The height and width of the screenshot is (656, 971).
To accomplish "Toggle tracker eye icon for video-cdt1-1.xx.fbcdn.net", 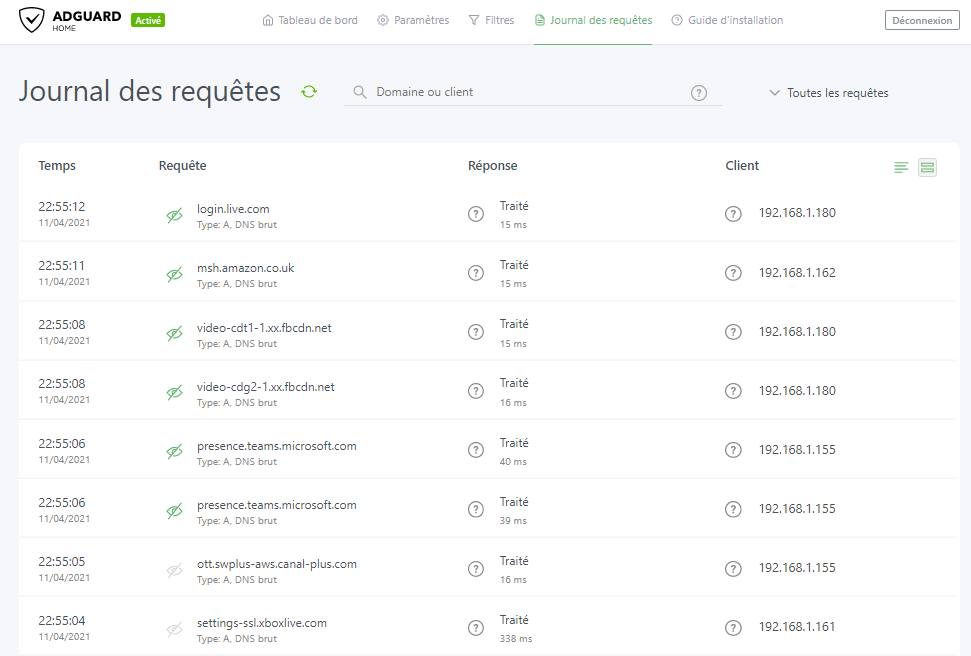I will coord(175,334).
